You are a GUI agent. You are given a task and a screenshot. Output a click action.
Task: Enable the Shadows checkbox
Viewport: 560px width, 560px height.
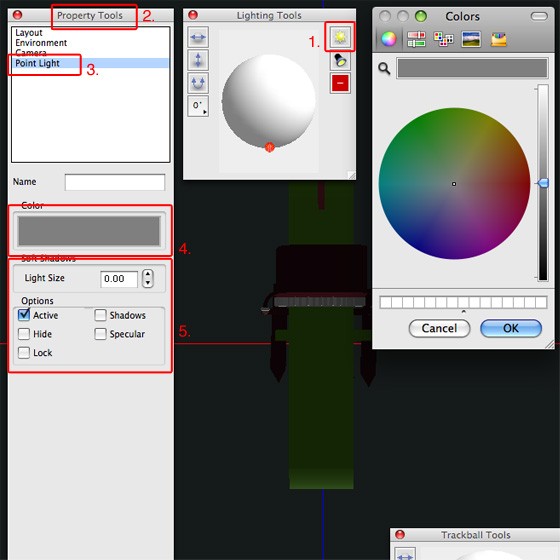coord(100,315)
